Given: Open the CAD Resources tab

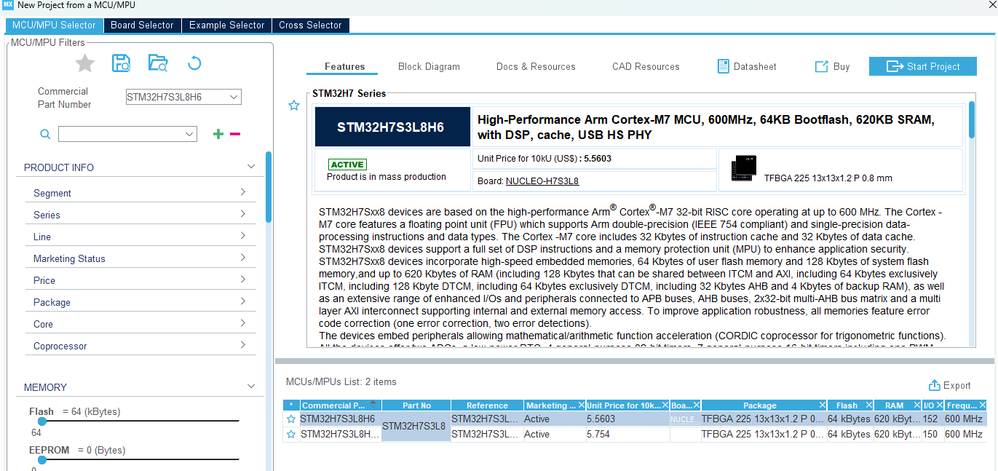Looking at the screenshot, I should click(646, 66).
